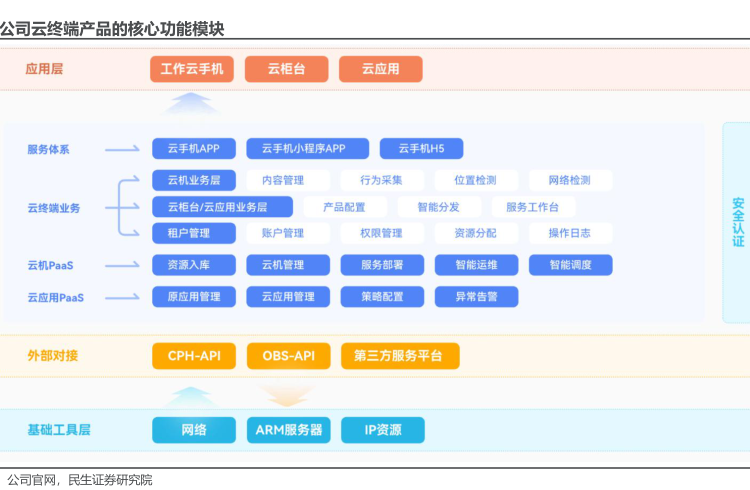
Task: Click the 行为采集 box
Action: (382, 180)
